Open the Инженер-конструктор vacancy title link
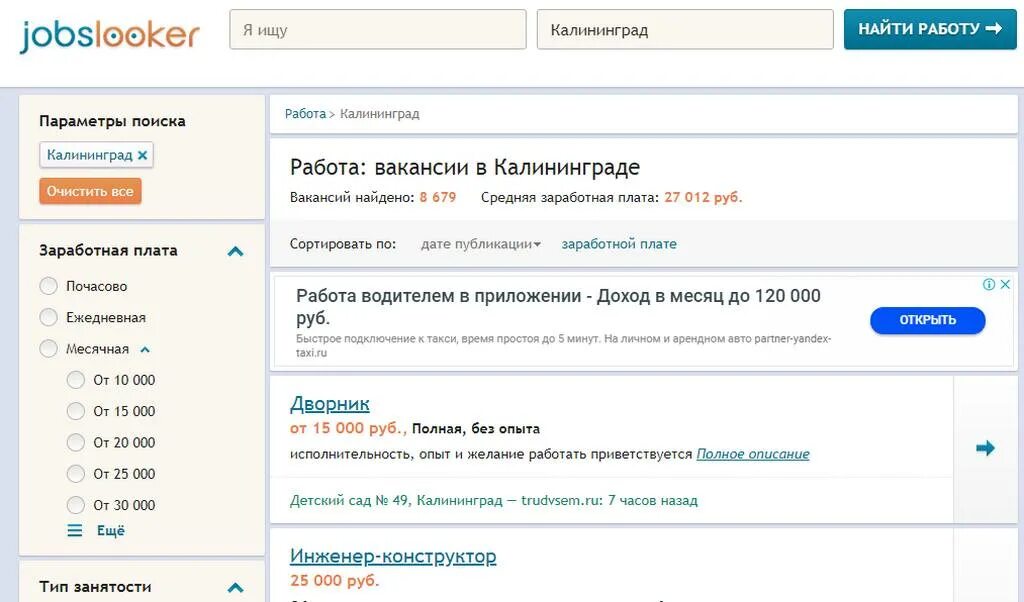Viewport: 1024px width, 602px height. (x=393, y=556)
